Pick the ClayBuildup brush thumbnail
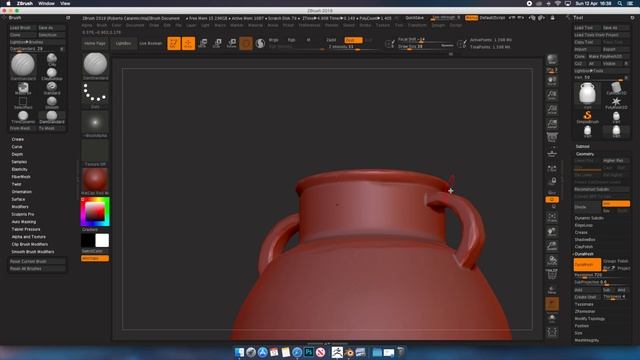 click(52, 73)
